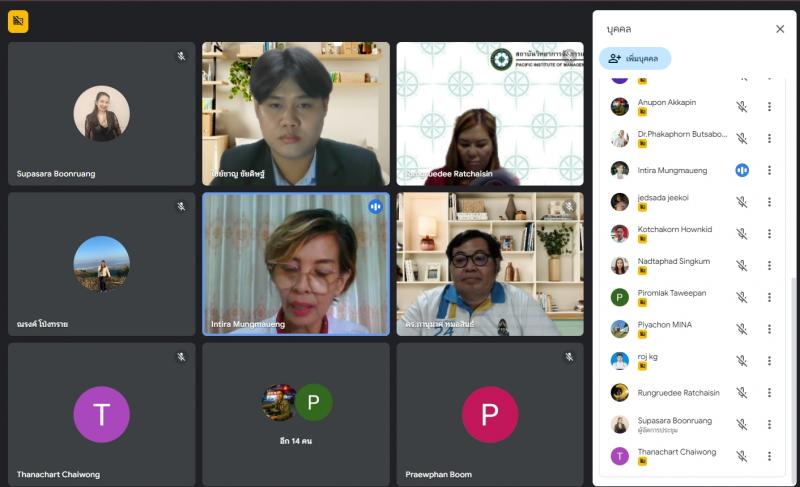Click speaking indicator on Intira Mungmaueng video
Screen dimensions: 800x487
point(376,207)
